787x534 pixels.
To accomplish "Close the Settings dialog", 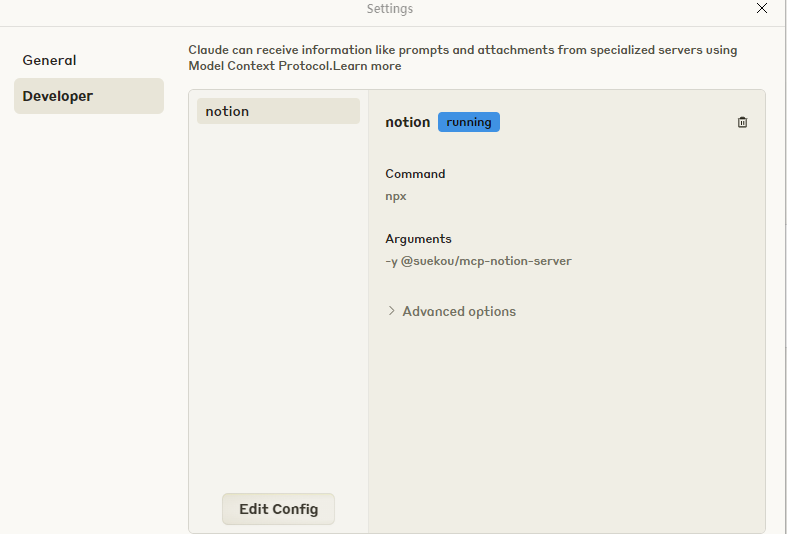I will 761,8.
